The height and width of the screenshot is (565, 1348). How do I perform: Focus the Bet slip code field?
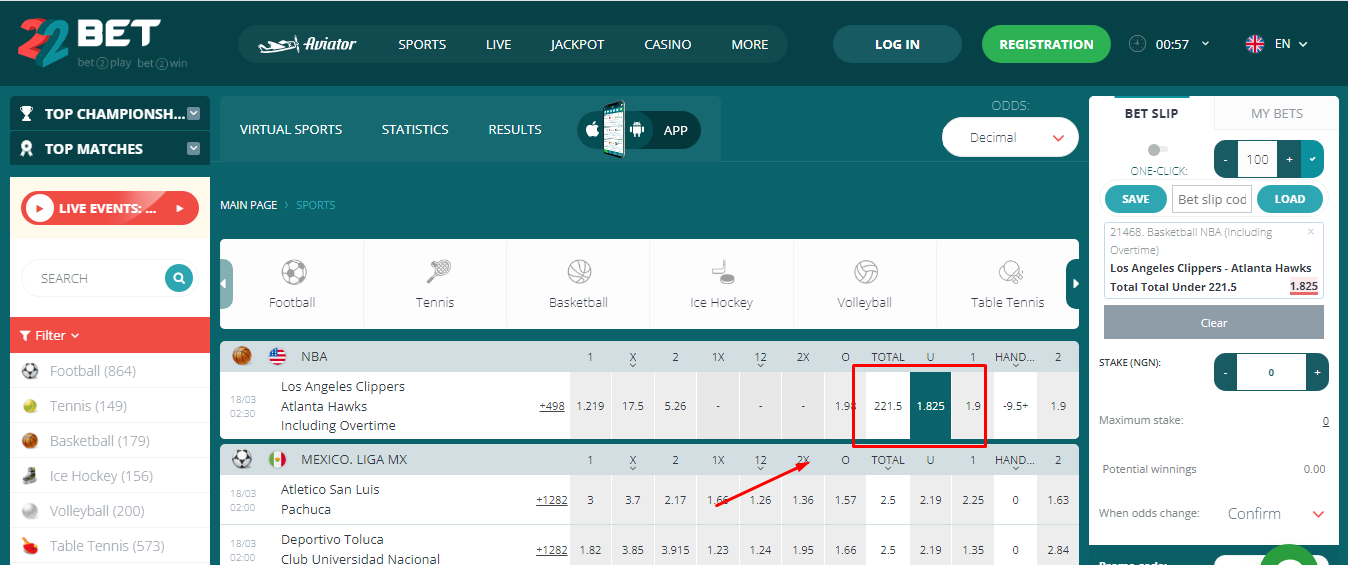pyautogui.click(x=1212, y=199)
